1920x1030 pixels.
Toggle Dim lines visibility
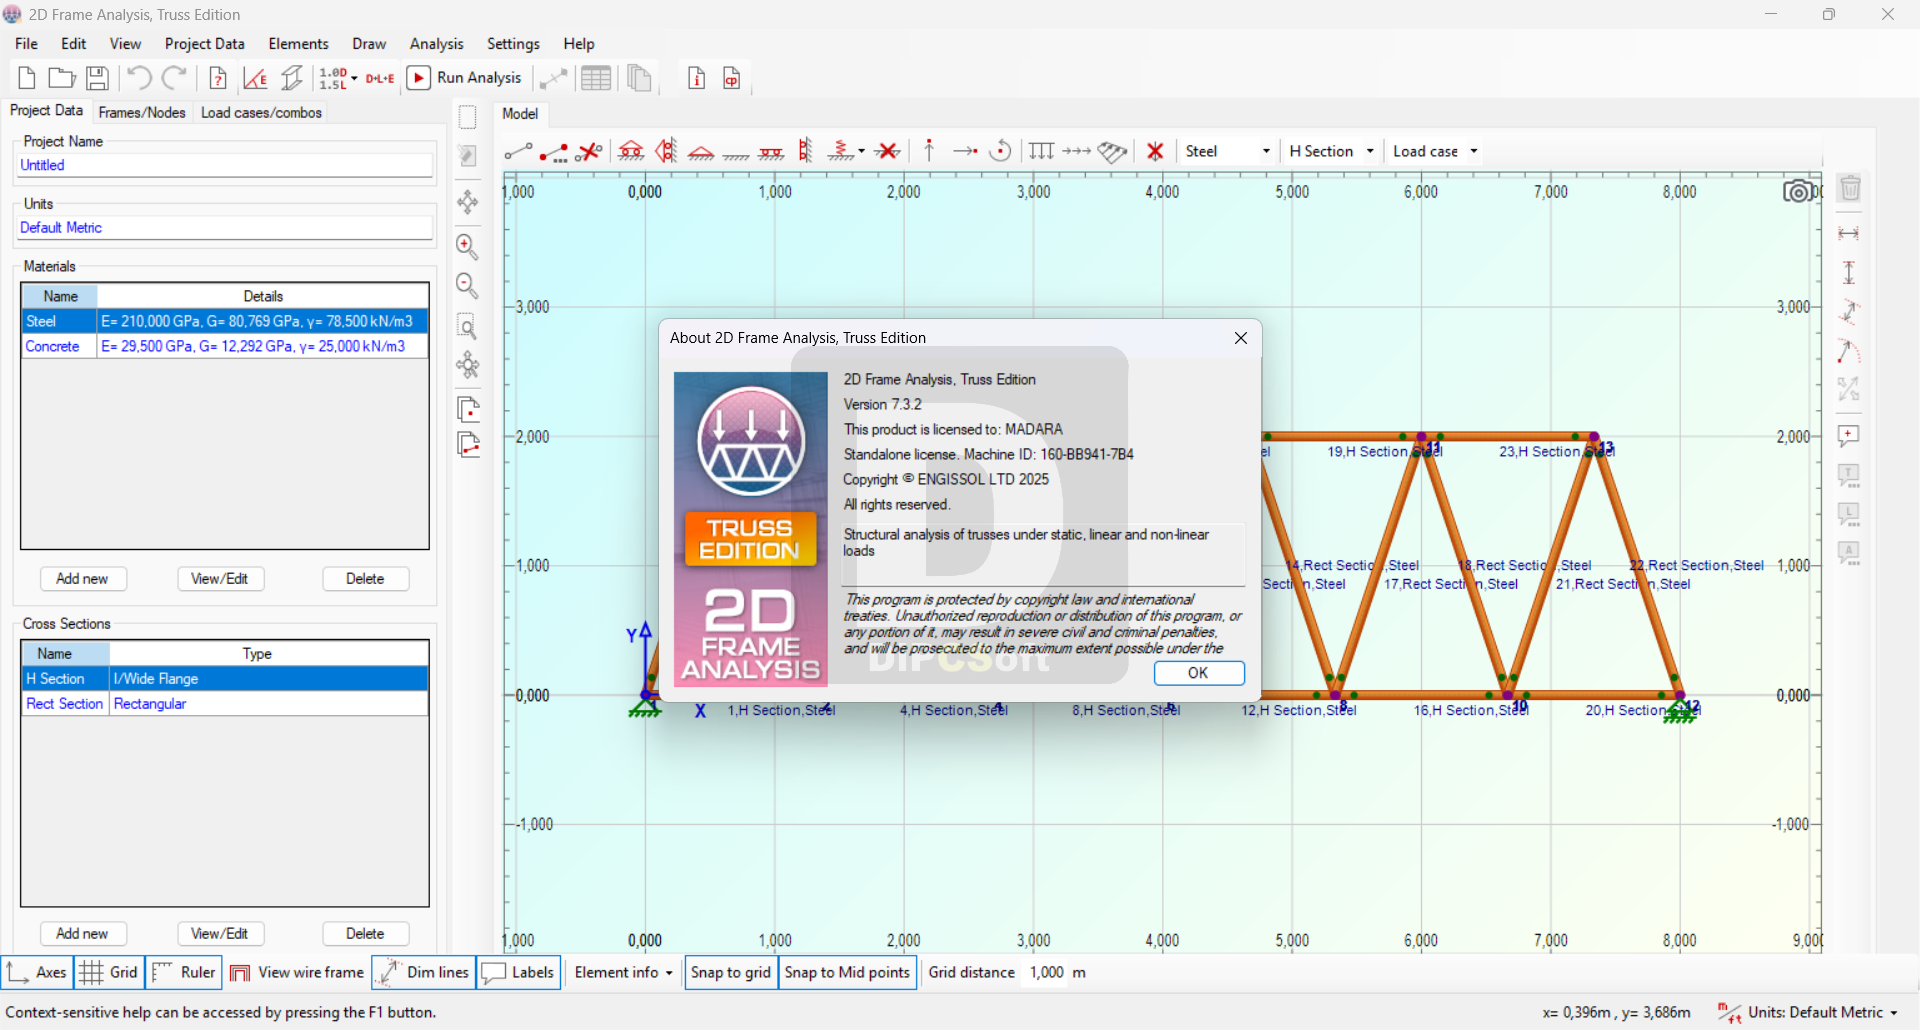tap(424, 972)
